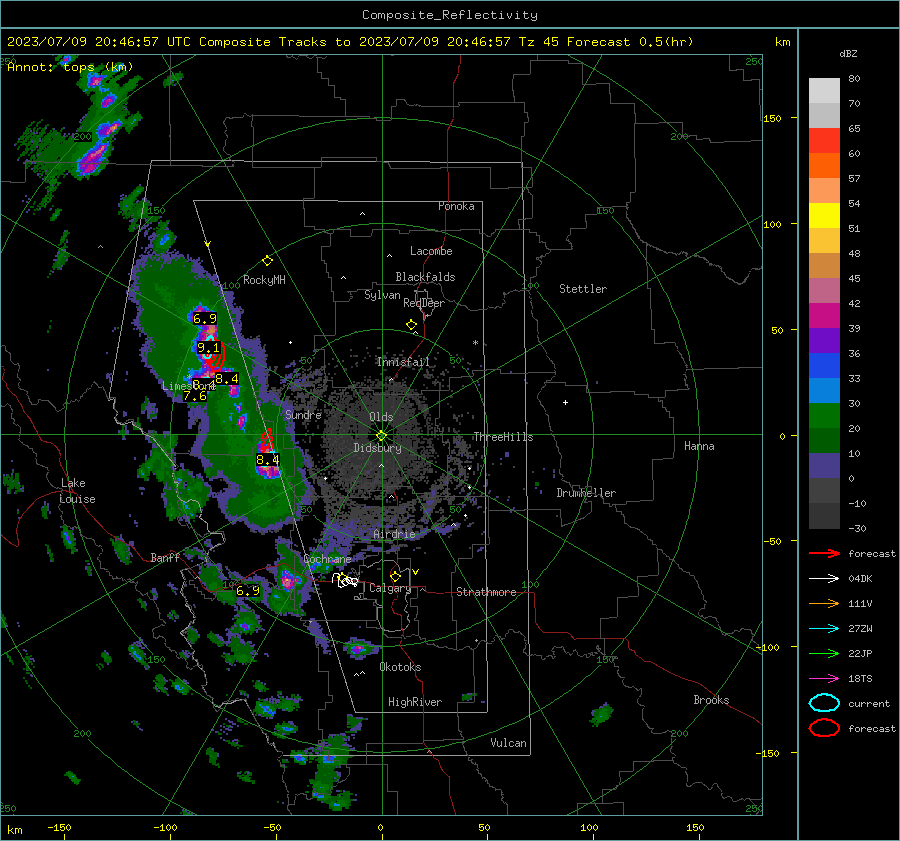Click the dark gray swatch between -10 and -30 dBZ

point(824,516)
